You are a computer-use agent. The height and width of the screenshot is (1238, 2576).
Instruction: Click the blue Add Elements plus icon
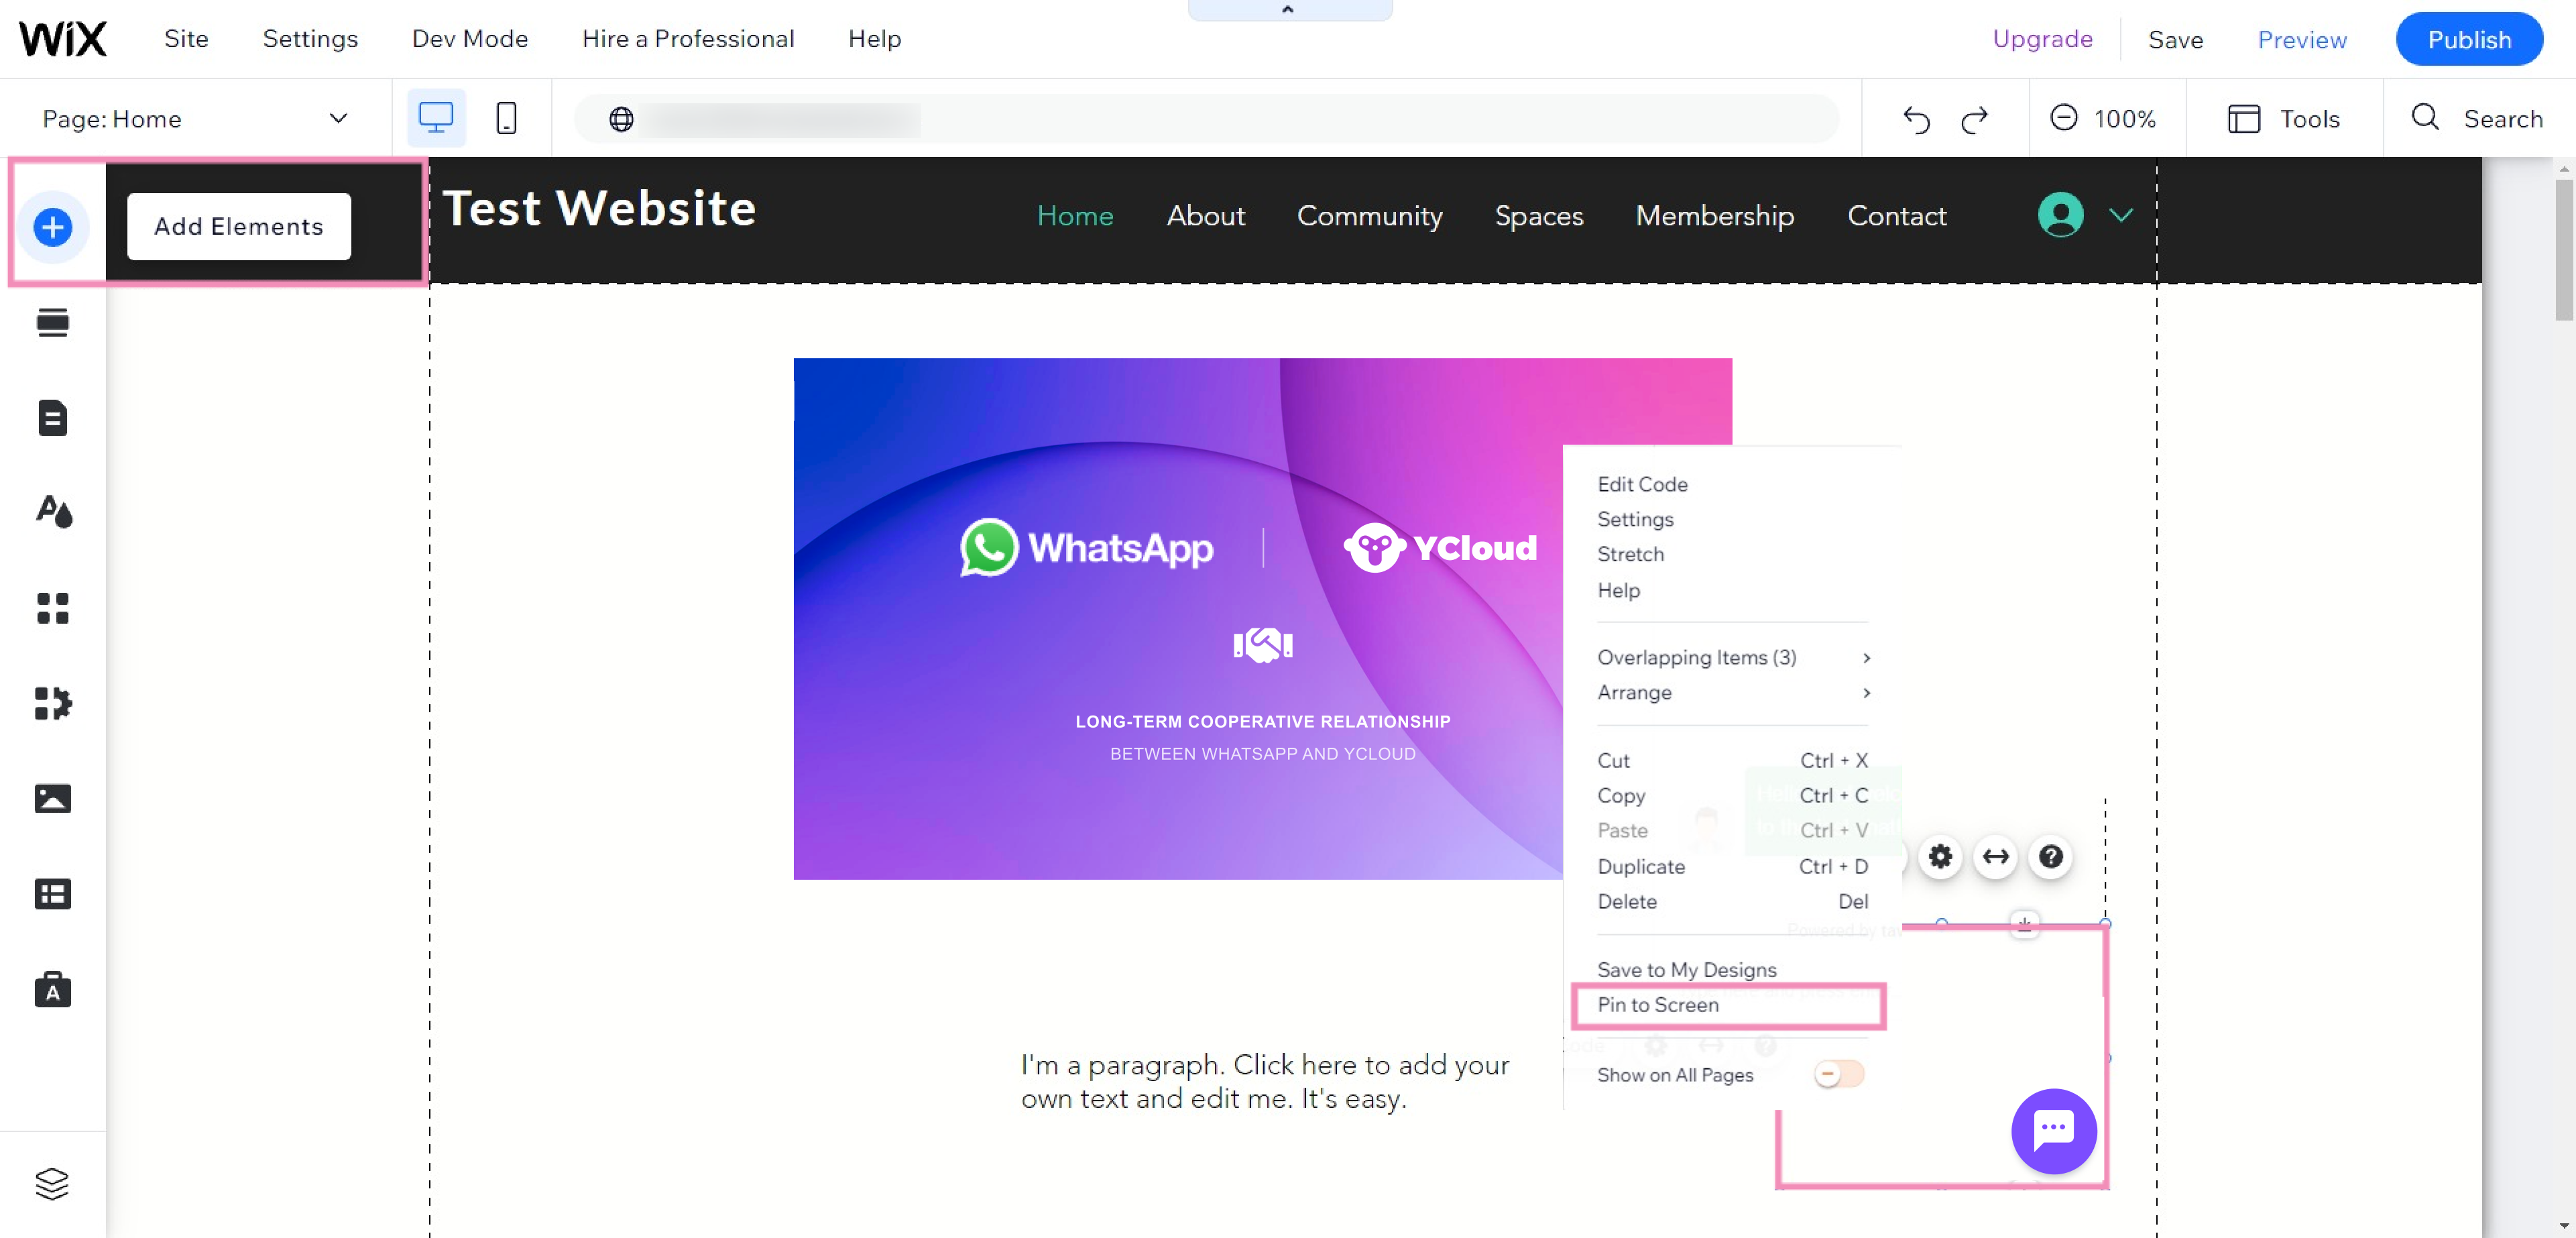[53, 227]
